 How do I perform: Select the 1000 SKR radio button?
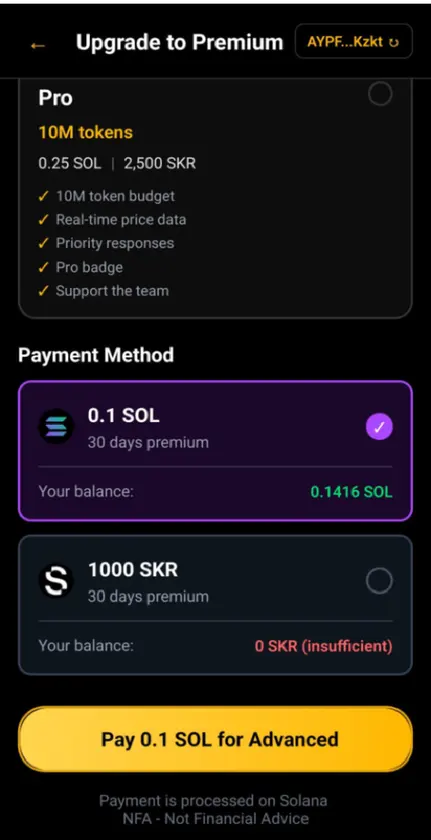click(x=379, y=581)
